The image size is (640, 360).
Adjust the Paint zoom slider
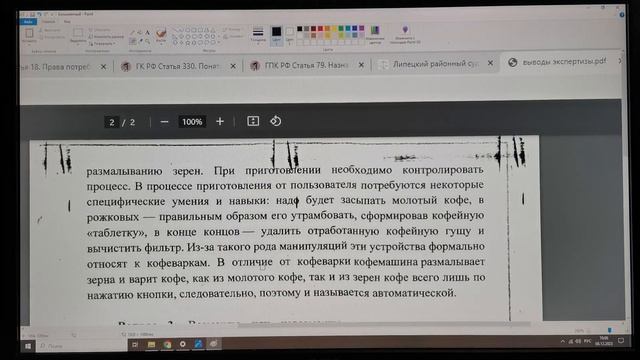(x=609, y=330)
